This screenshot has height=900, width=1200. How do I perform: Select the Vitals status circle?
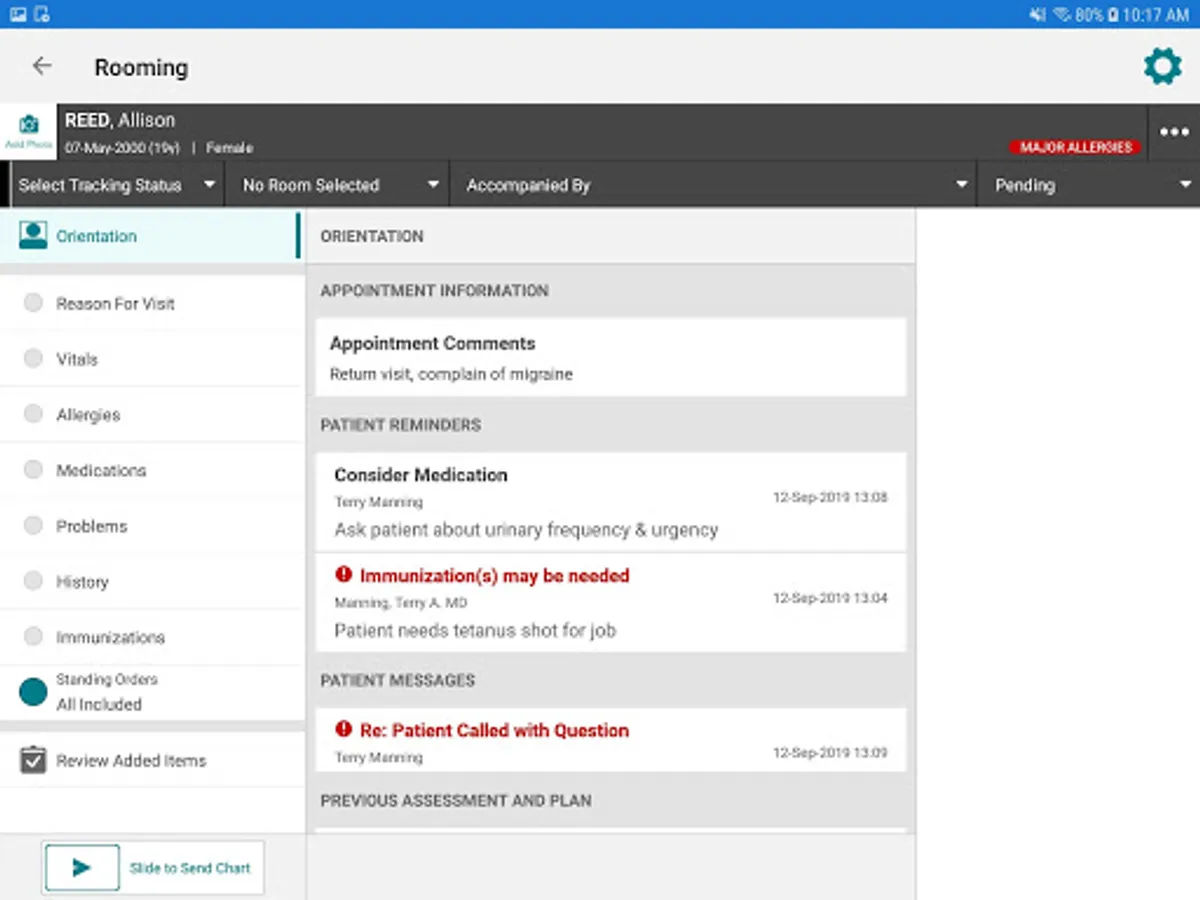[x=33, y=359]
